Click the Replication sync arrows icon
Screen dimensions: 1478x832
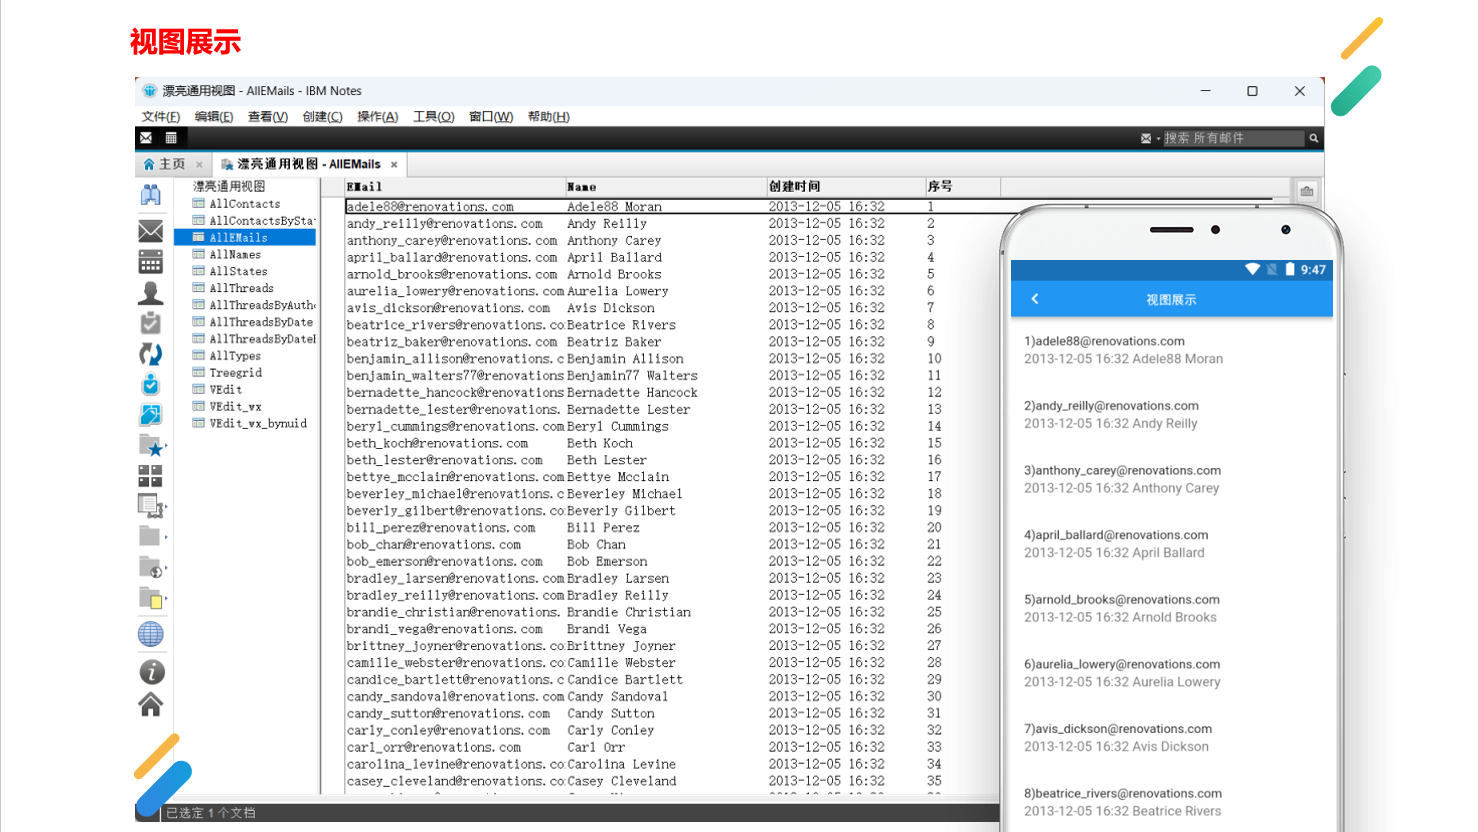150,354
